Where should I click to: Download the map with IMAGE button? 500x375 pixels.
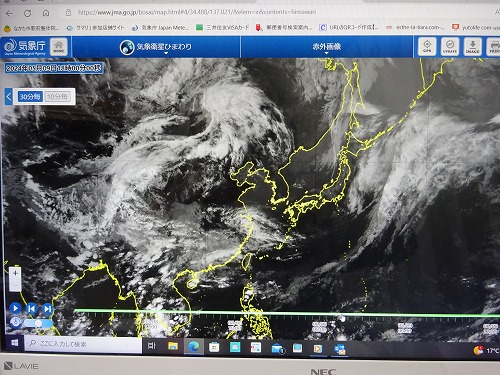click(x=472, y=47)
